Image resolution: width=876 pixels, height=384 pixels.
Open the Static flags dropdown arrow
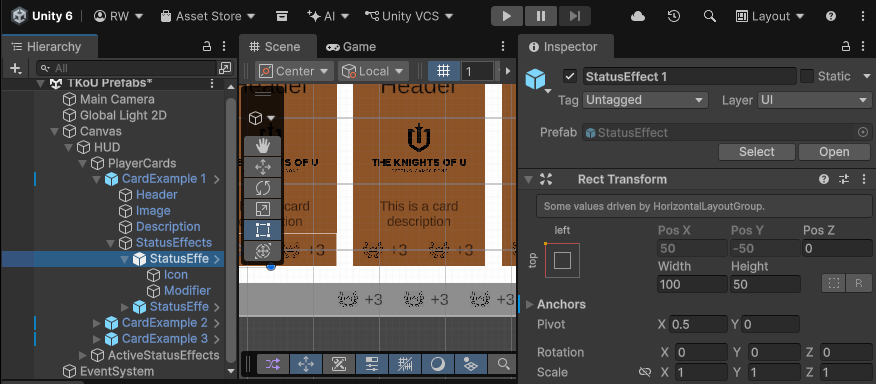[x=867, y=76]
